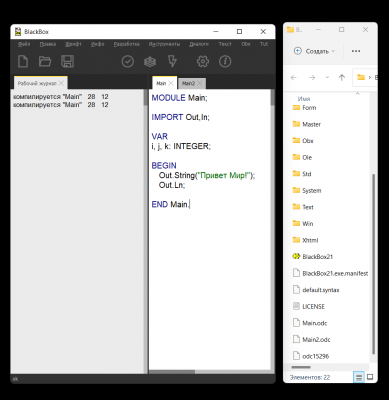Open the Obx menu
This screenshot has width=389, height=400.
[246, 44]
